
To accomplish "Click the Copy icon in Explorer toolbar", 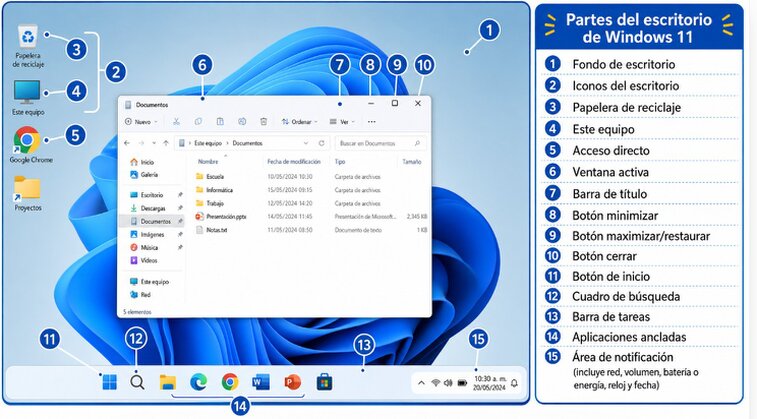I will 198,122.
